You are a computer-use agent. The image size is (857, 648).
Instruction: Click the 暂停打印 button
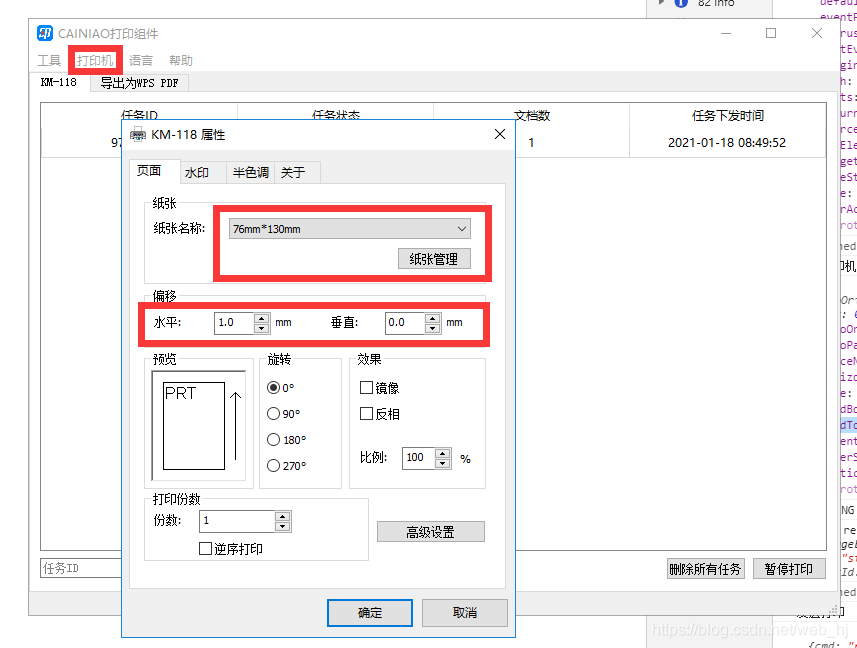pyautogui.click(x=789, y=569)
